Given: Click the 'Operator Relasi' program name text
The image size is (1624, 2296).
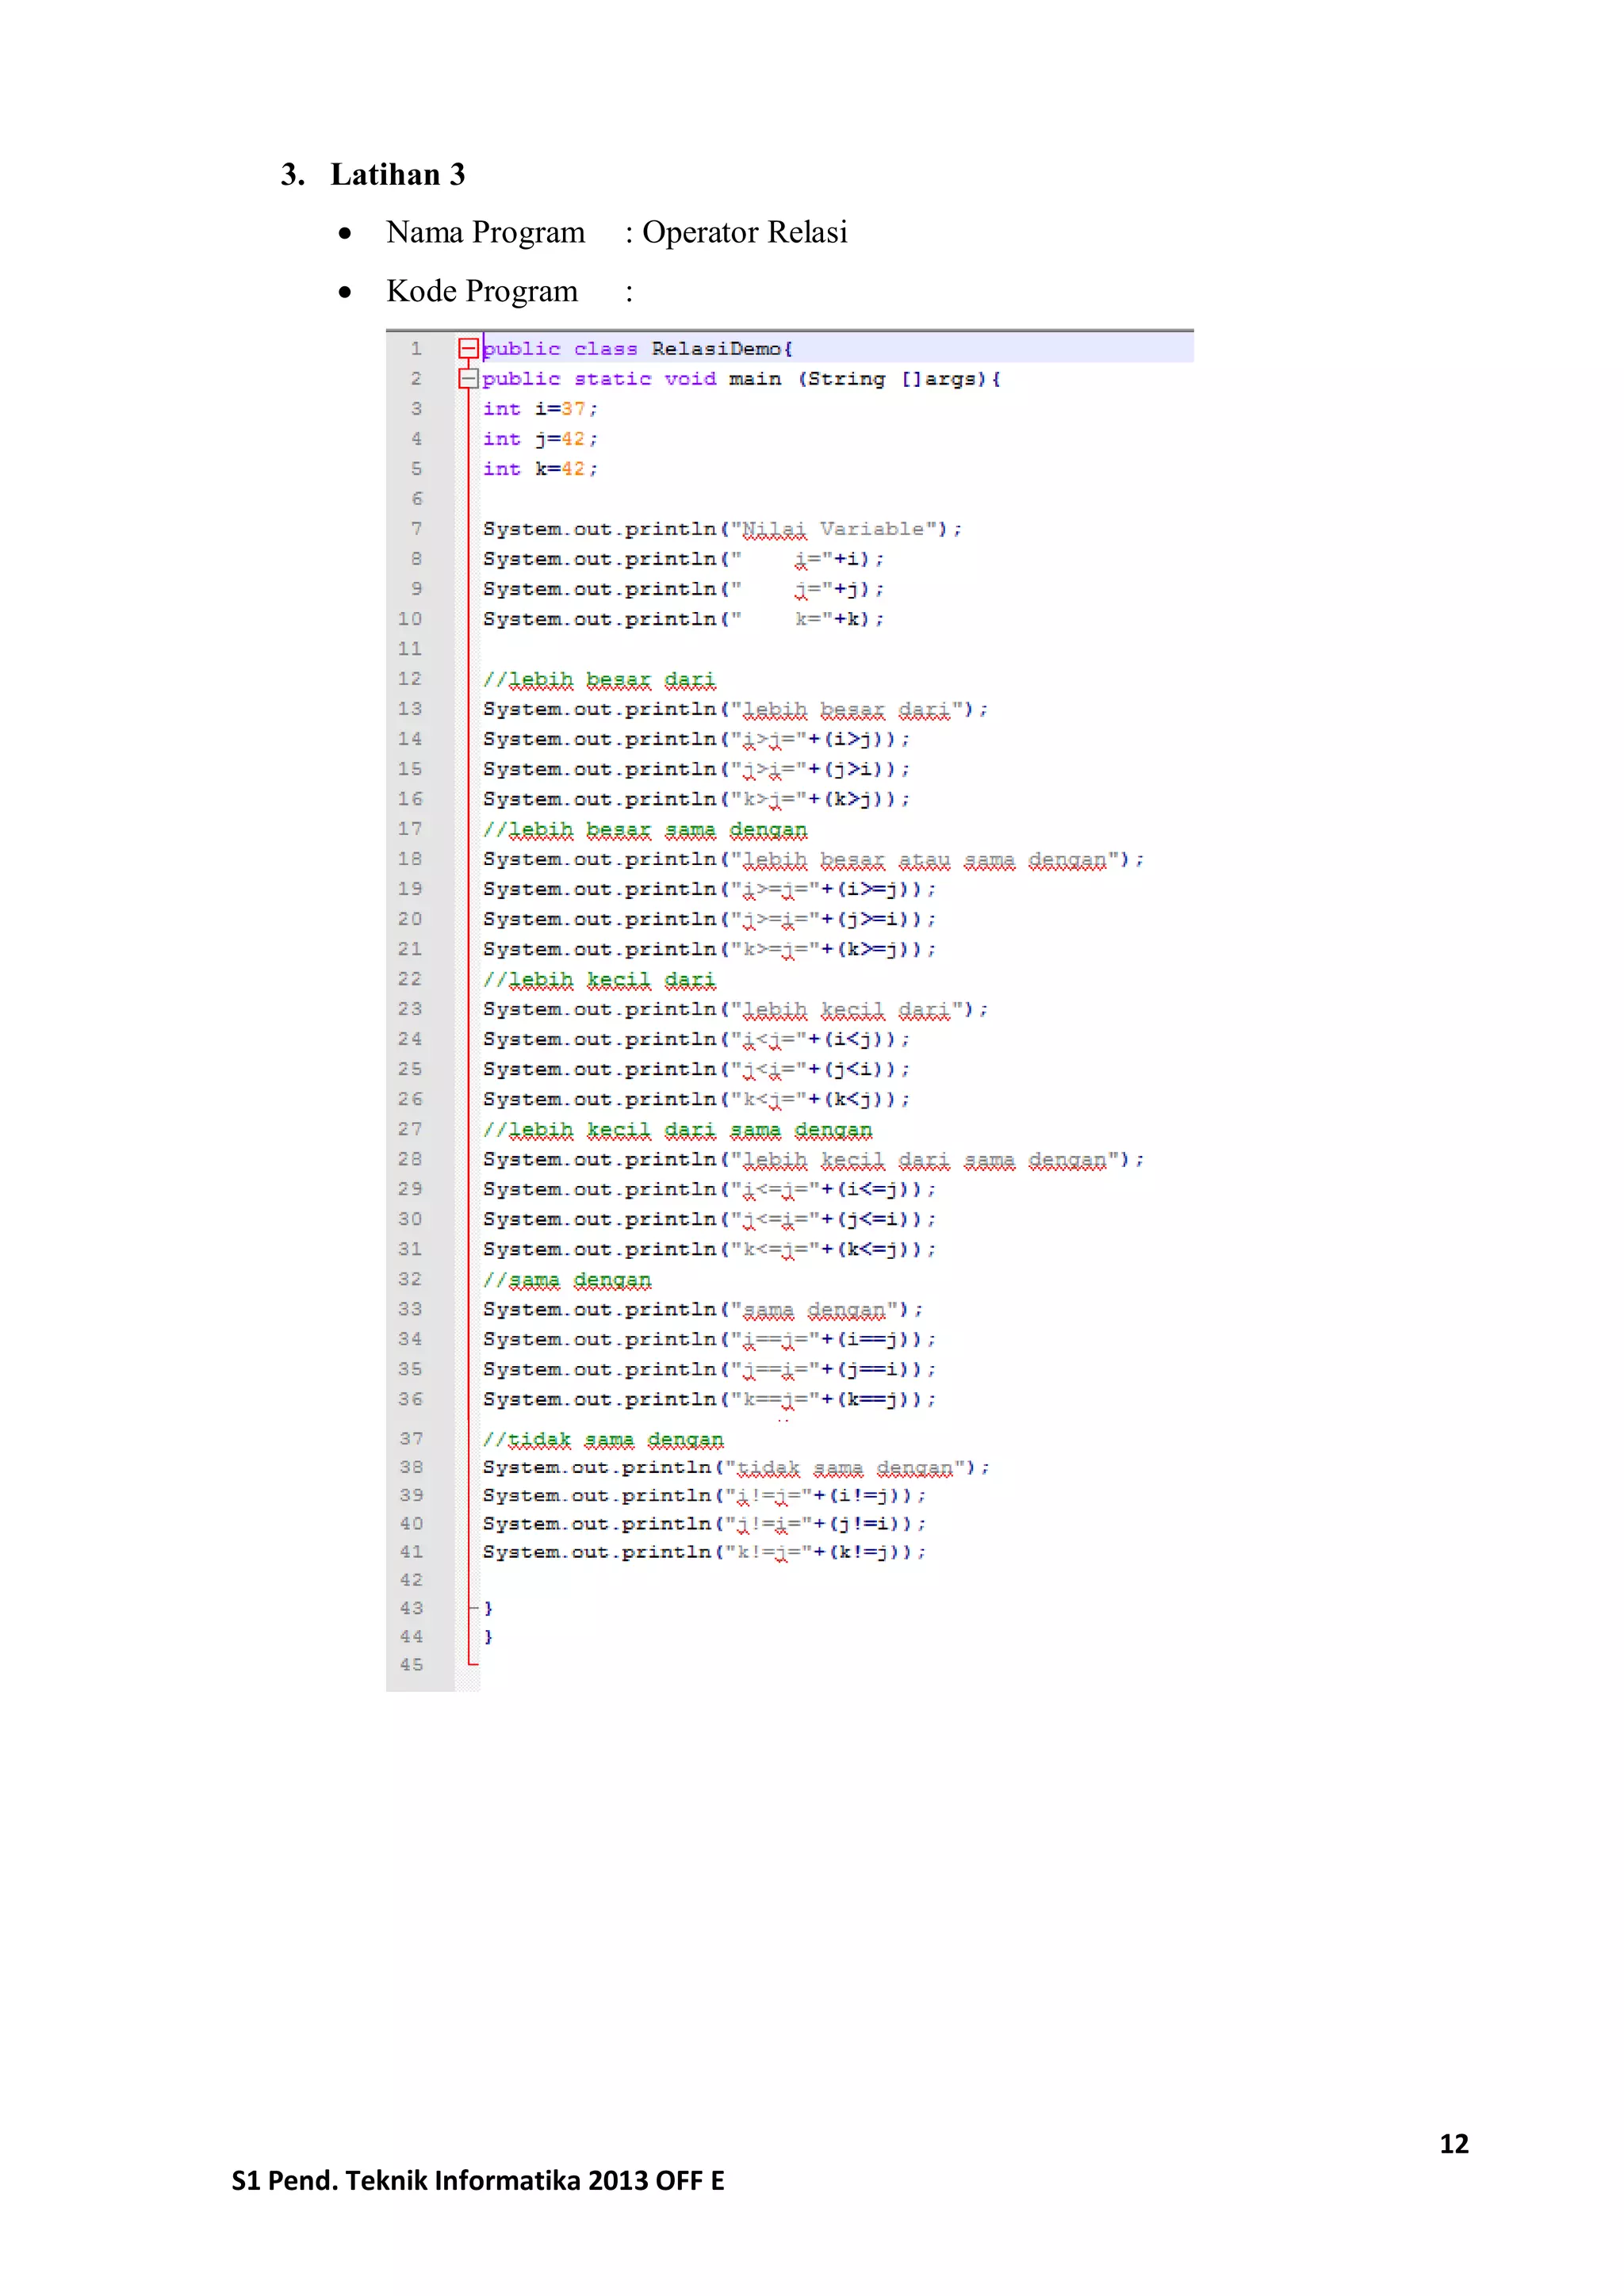Looking at the screenshot, I should pos(744,232).
